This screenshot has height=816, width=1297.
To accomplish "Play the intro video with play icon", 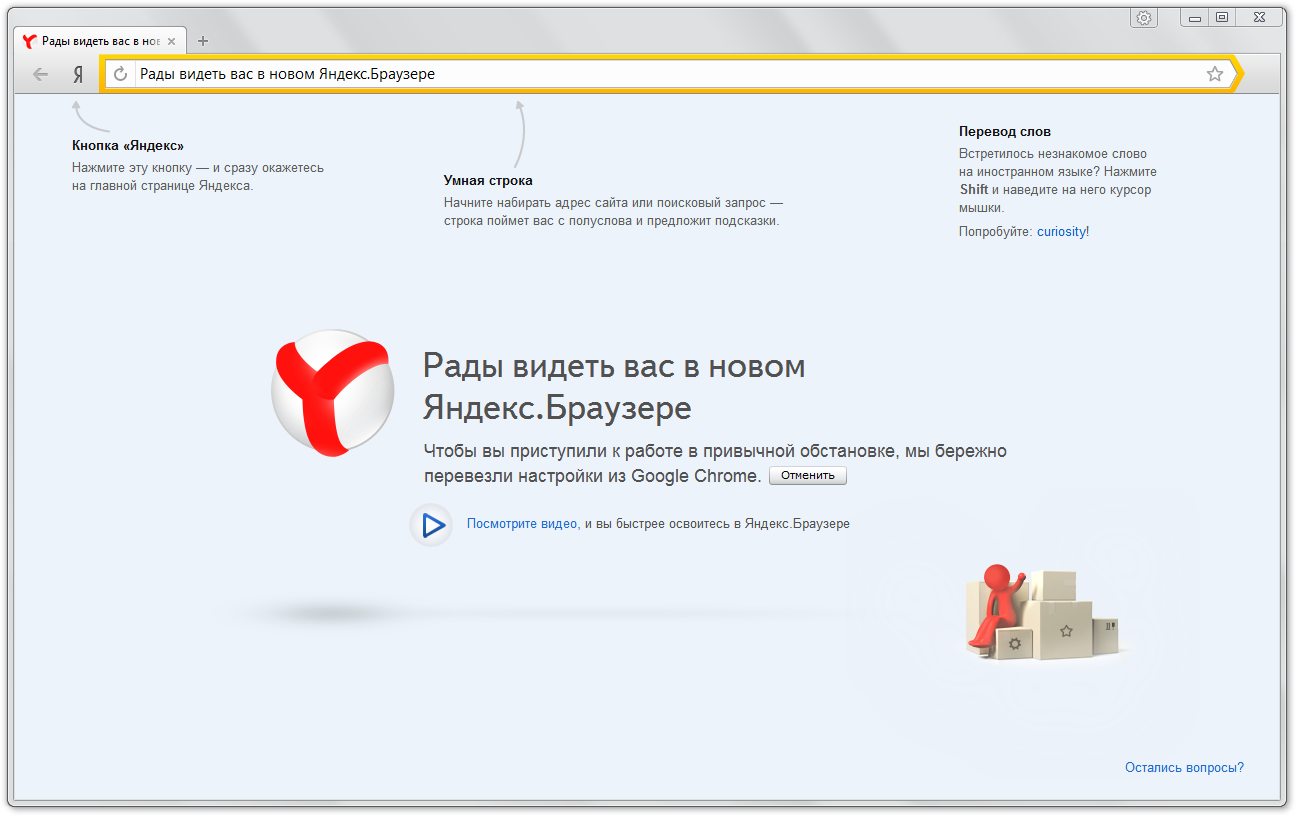I will coord(432,524).
